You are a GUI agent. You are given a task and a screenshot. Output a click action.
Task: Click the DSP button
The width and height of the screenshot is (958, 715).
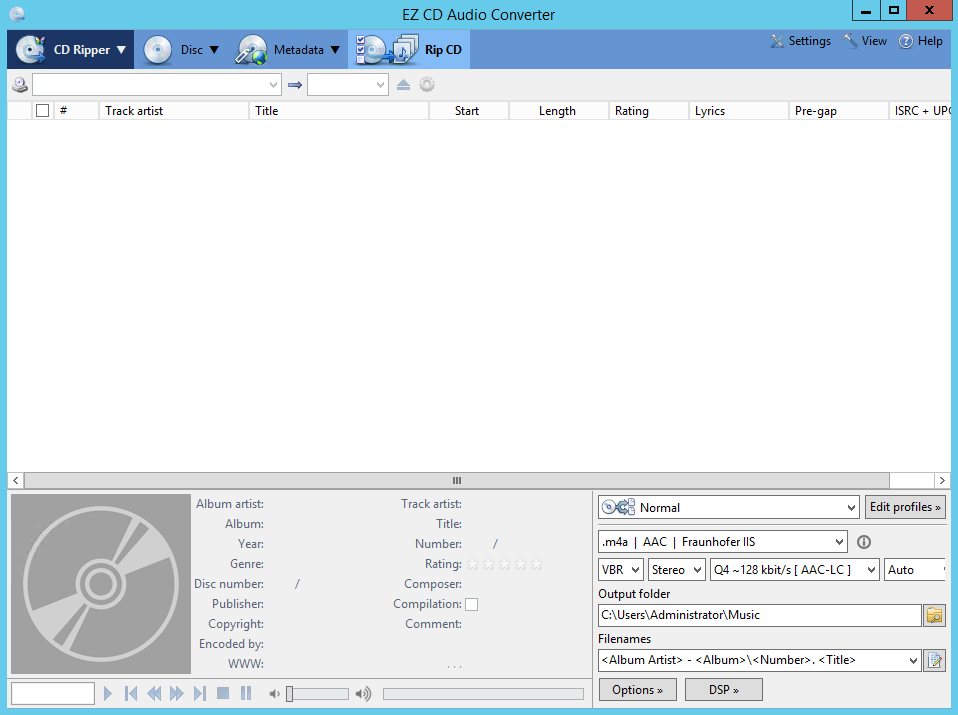[x=724, y=690]
